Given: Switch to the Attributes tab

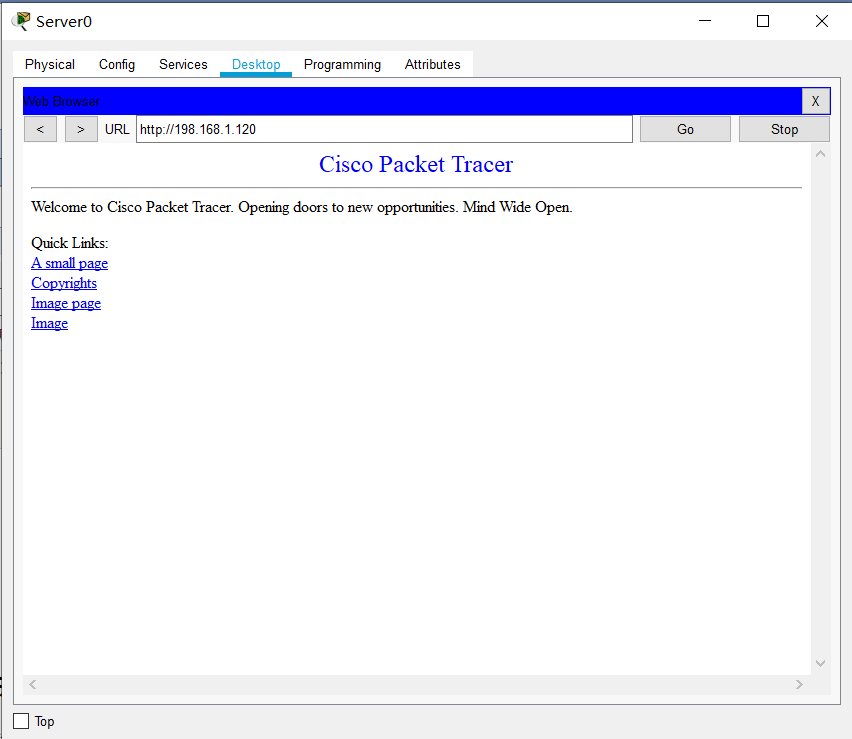Looking at the screenshot, I should coord(433,64).
